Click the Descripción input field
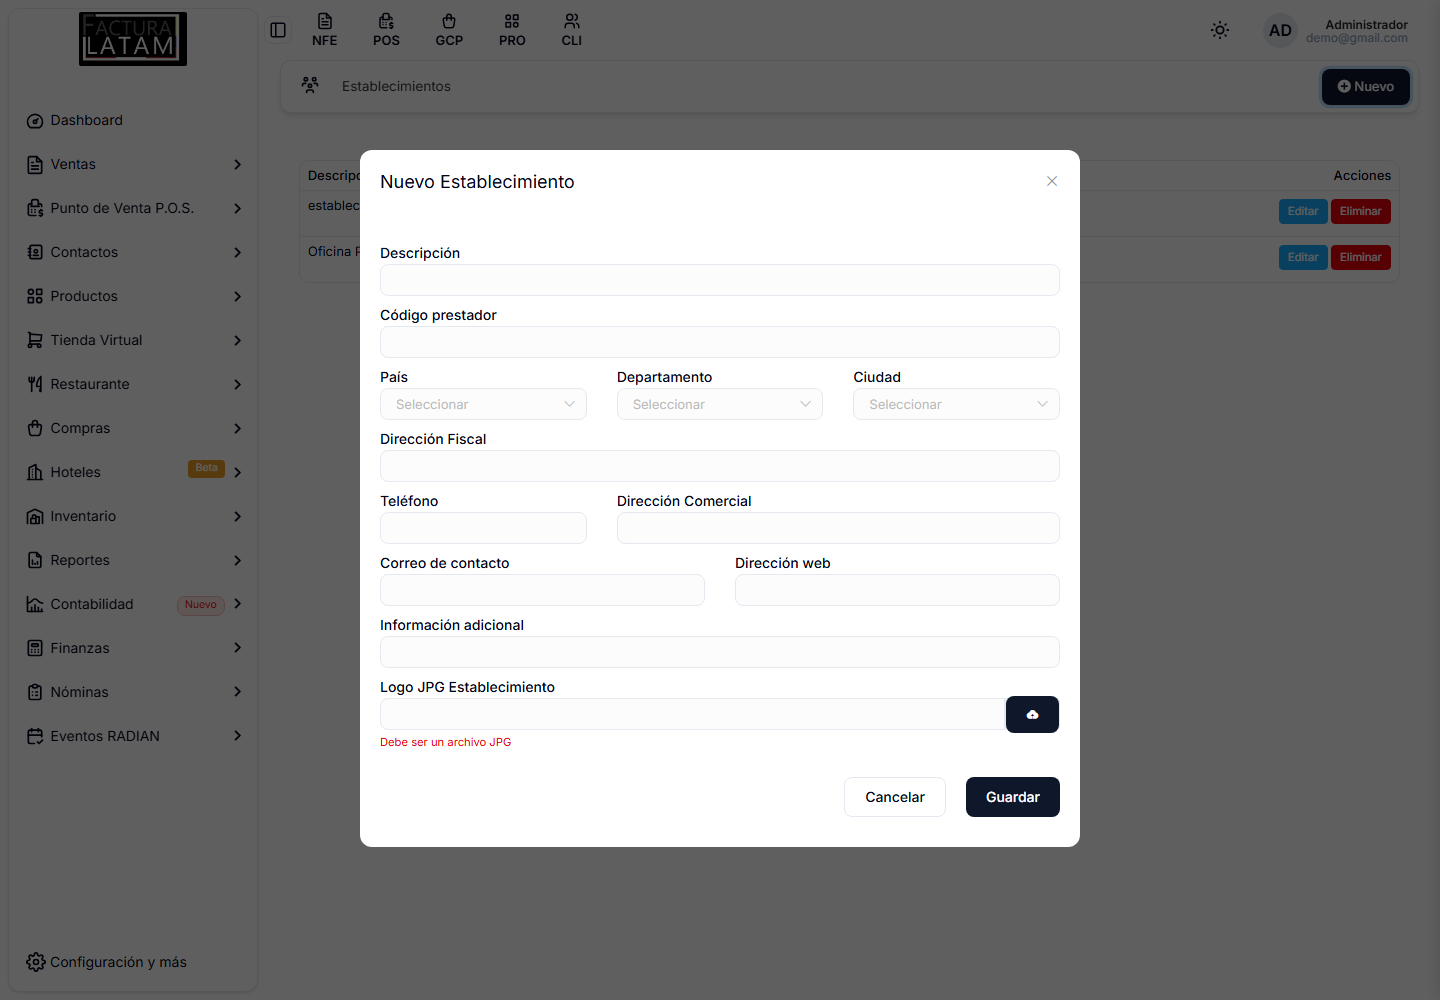 (x=720, y=280)
